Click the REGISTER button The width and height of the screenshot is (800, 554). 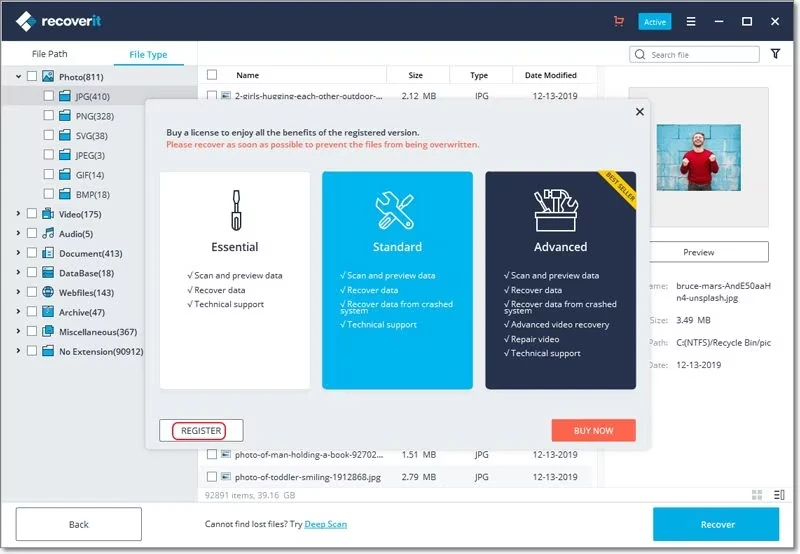(x=201, y=431)
